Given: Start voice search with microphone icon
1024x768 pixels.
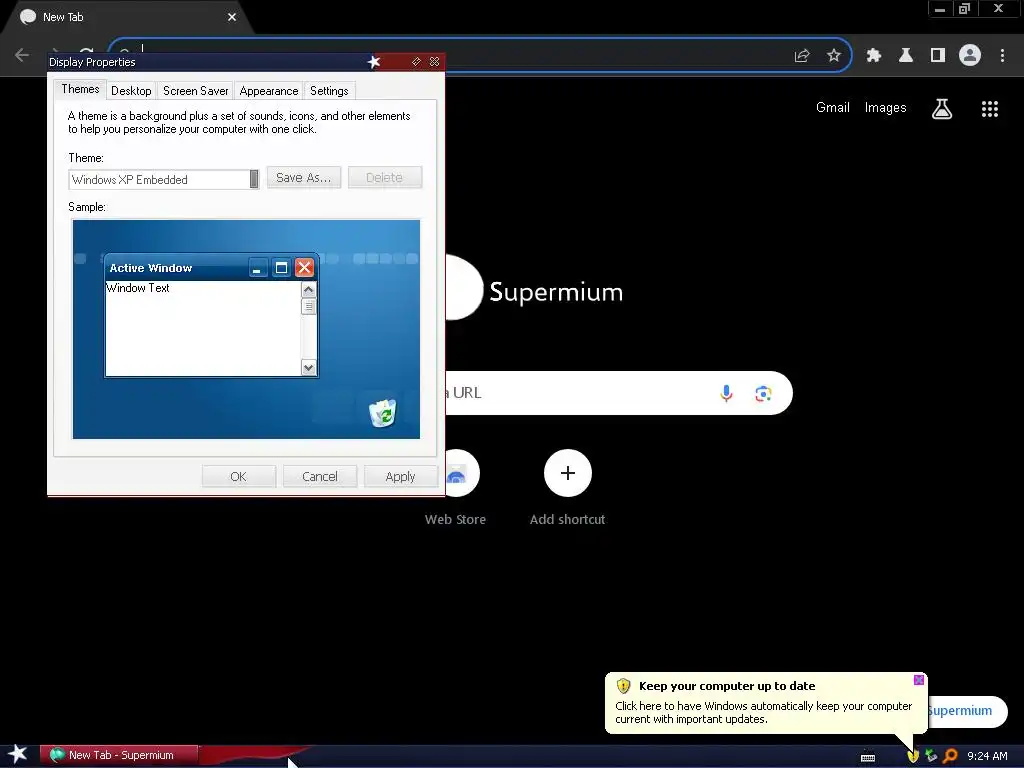Looking at the screenshot, I should pos(726,393).
